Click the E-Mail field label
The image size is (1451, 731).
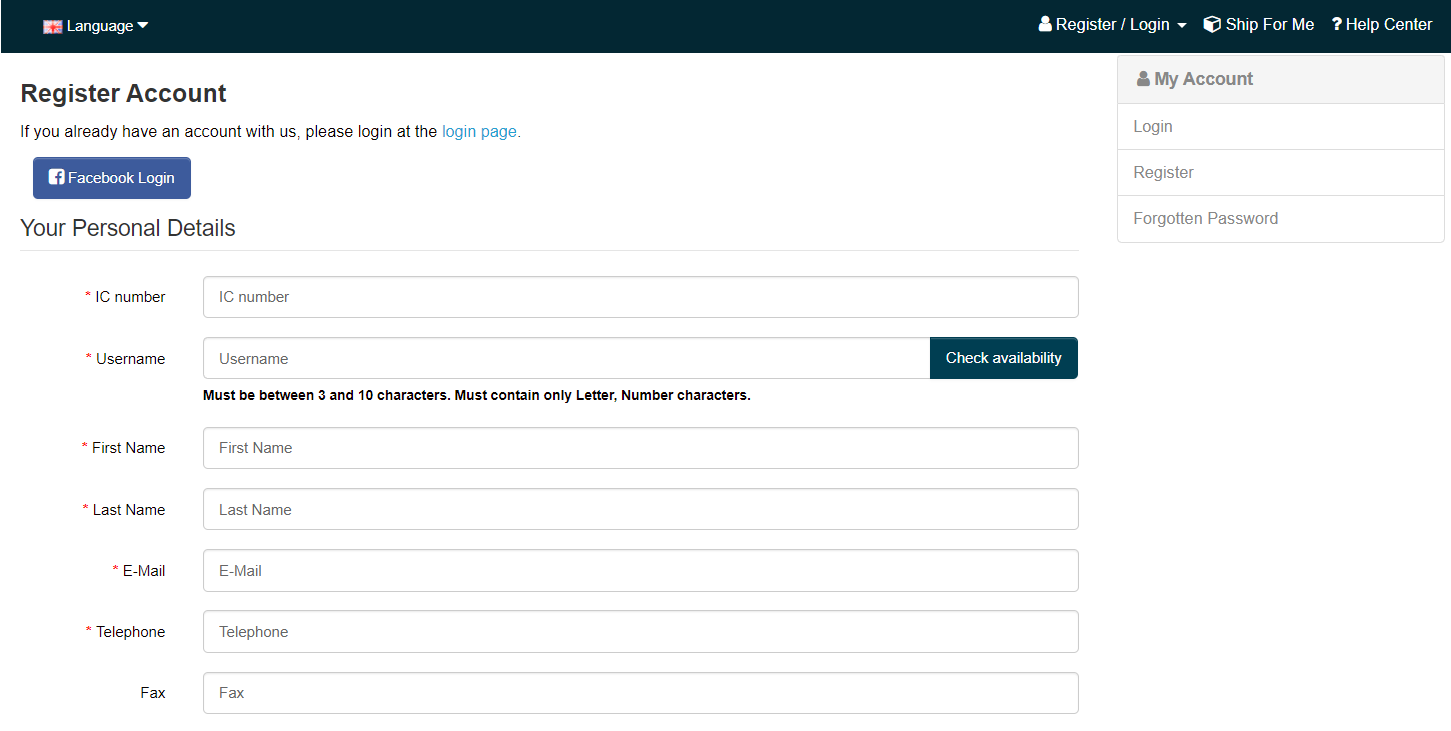(x=139, y=571)
